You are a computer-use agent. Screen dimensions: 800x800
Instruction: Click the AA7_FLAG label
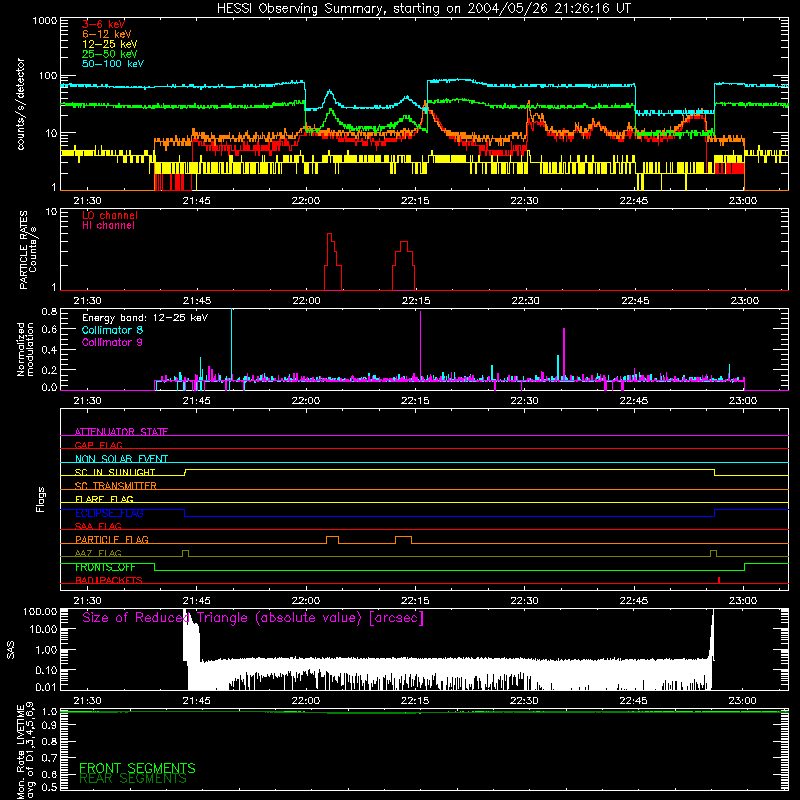(98, 553)
